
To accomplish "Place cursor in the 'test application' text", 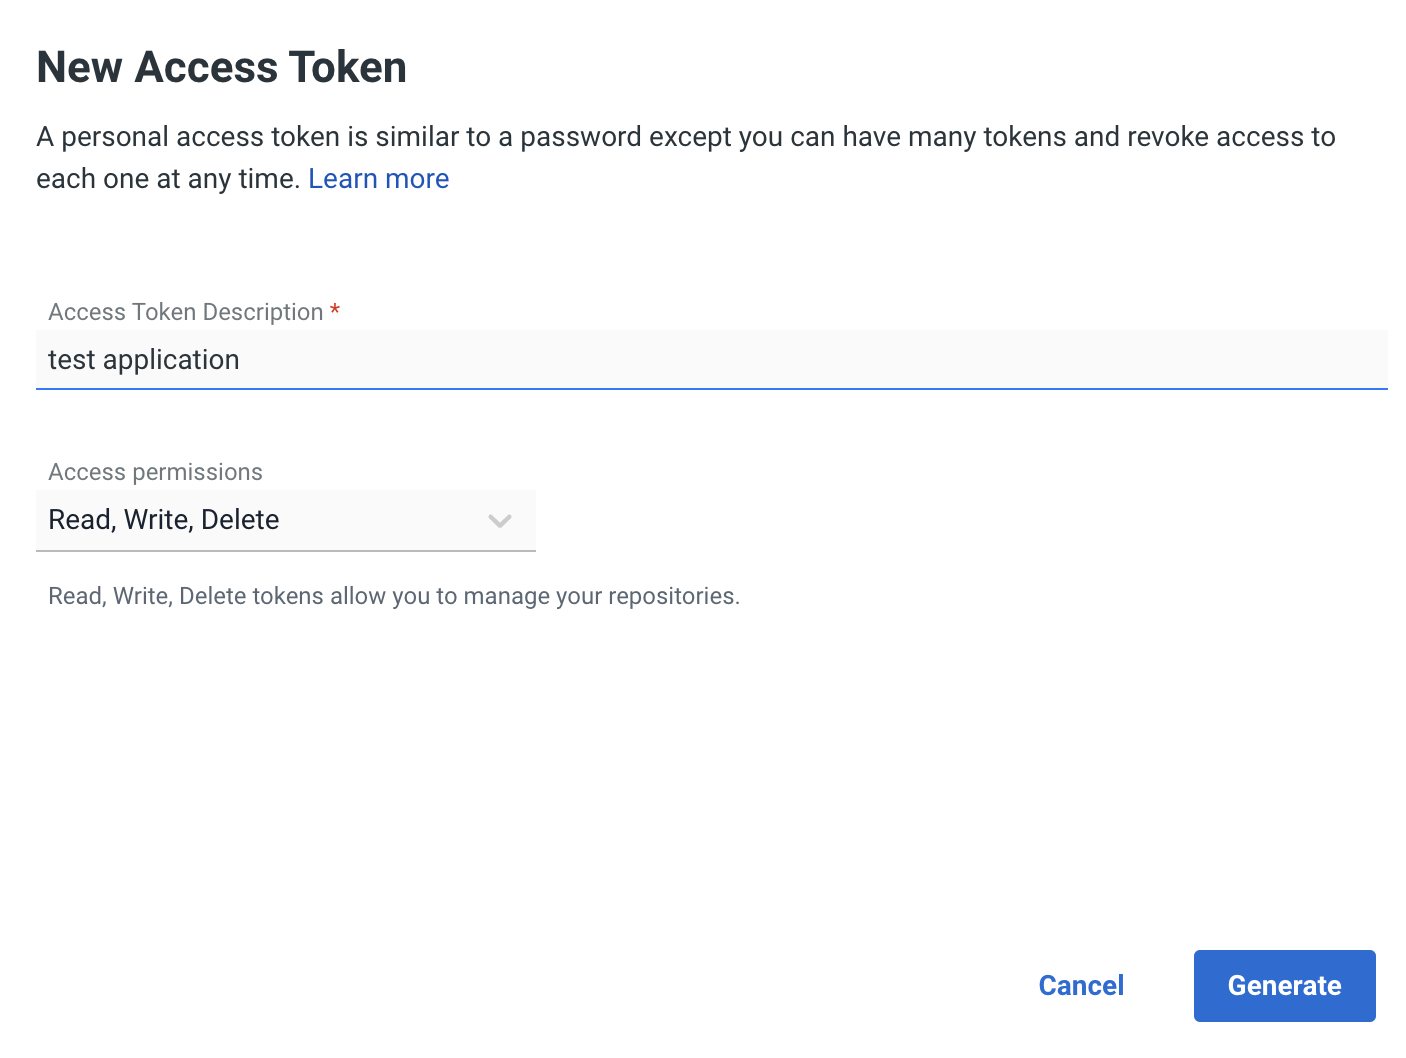I will (x=144, y=360).
